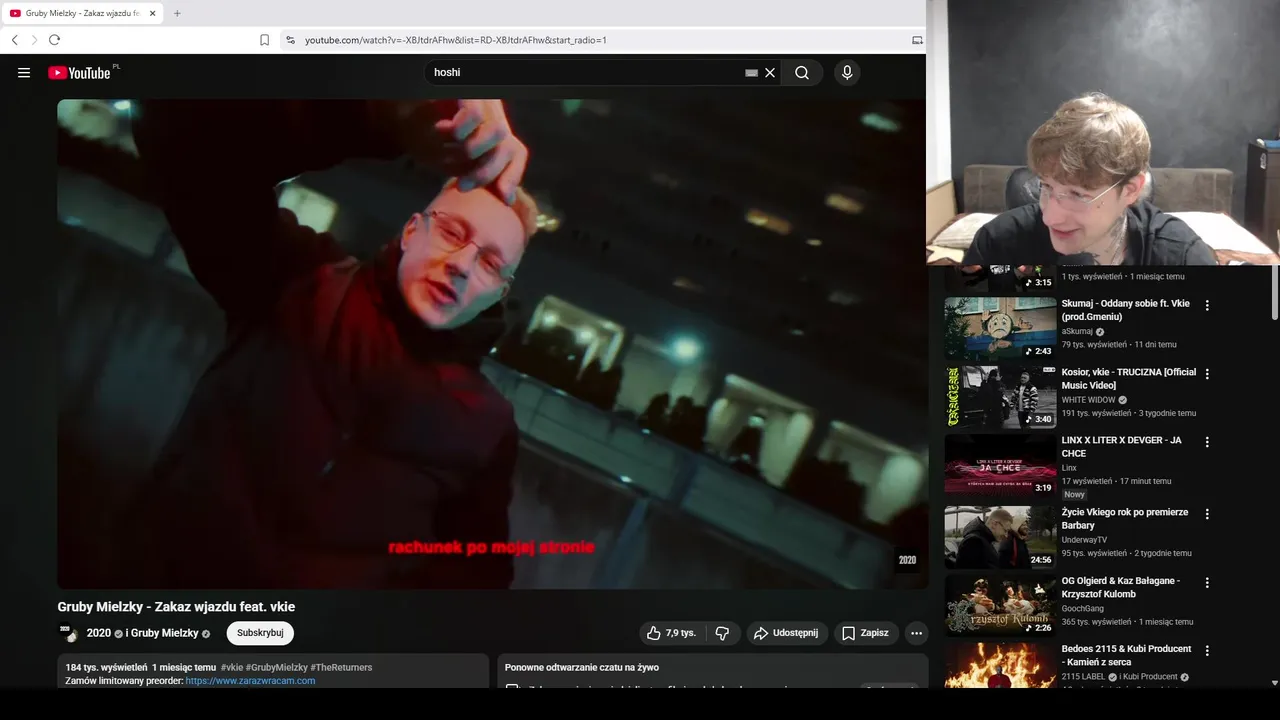Click the sidebar scrollbar down arrow

click(x=1274, y=683)
